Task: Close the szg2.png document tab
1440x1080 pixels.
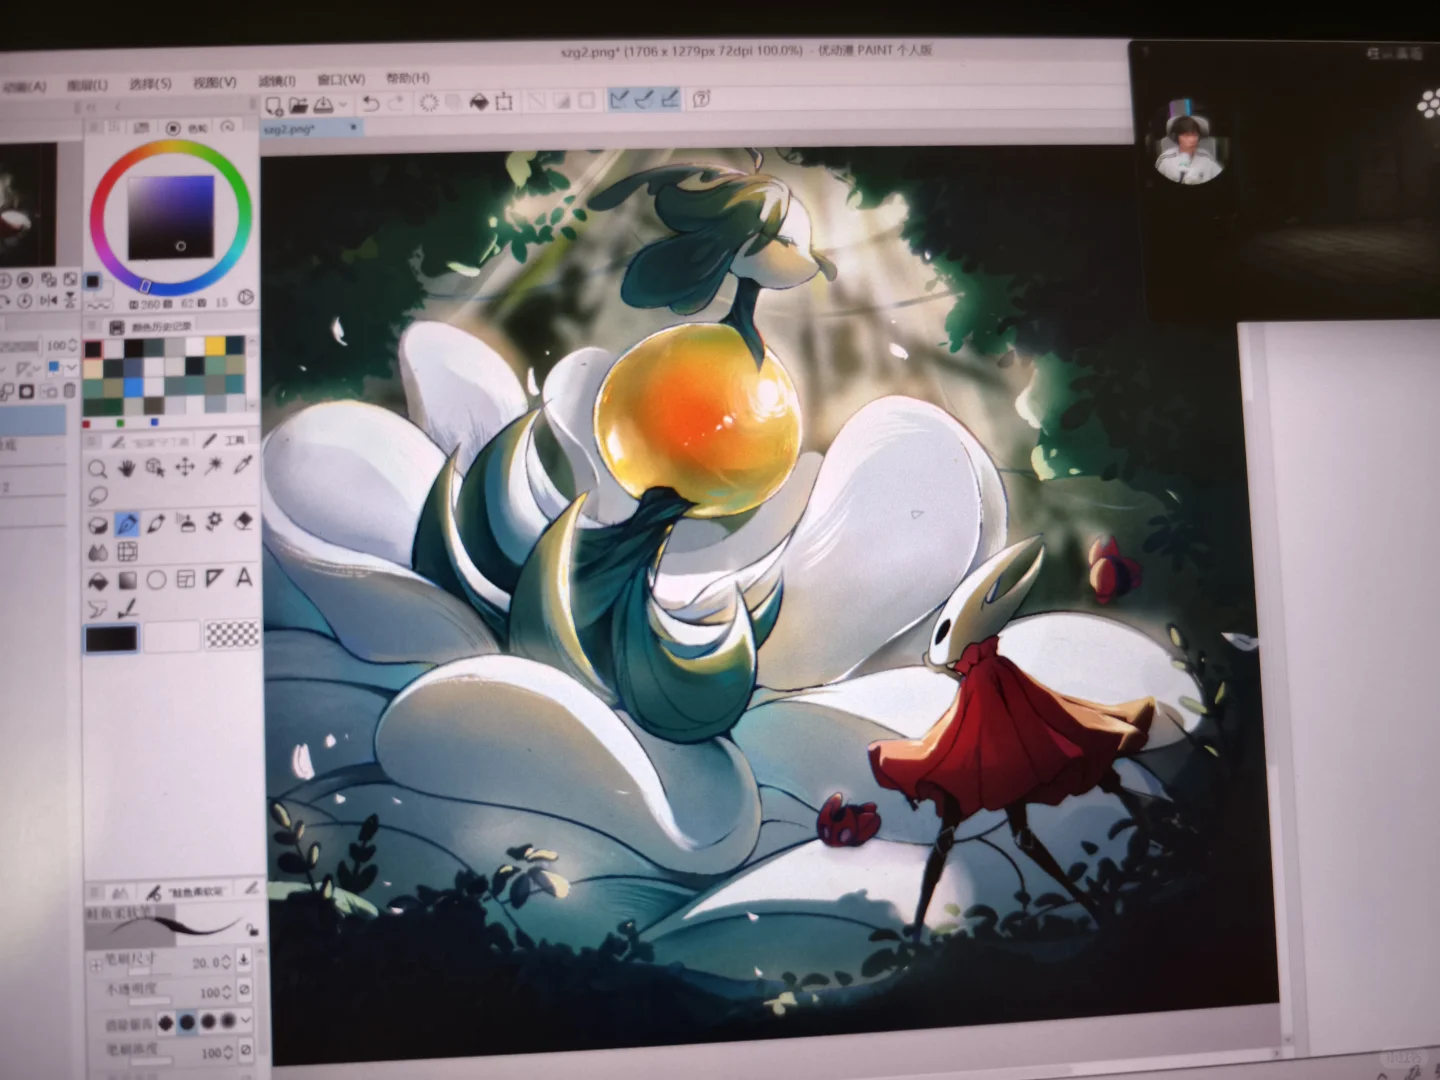Action: (353, 128)
